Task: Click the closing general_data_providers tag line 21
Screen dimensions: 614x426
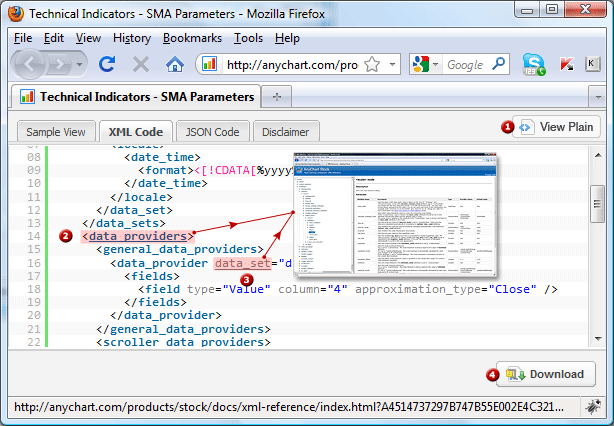Action: [183, 329]
